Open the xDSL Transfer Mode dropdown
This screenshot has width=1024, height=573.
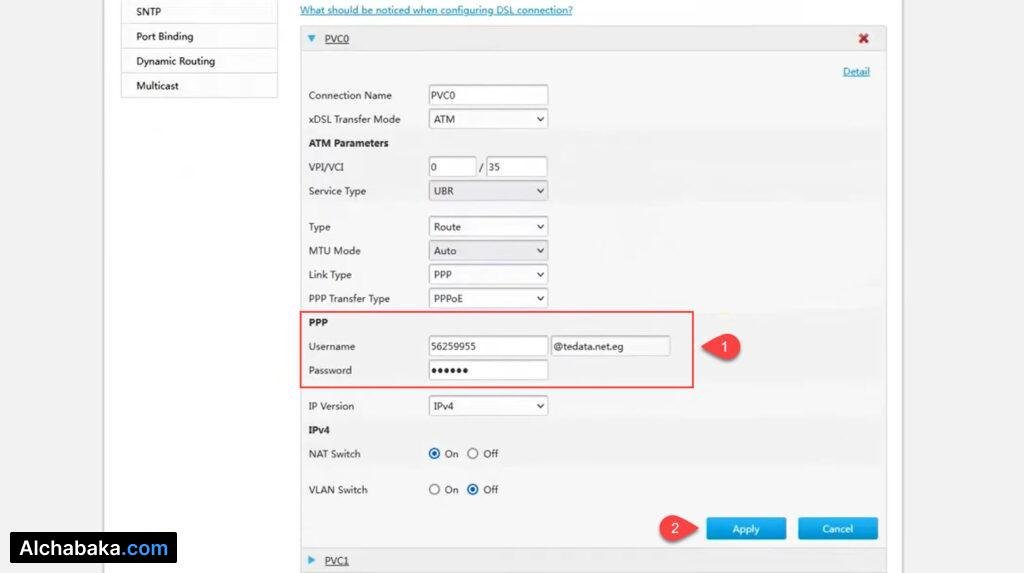click(x=488, y=119)
